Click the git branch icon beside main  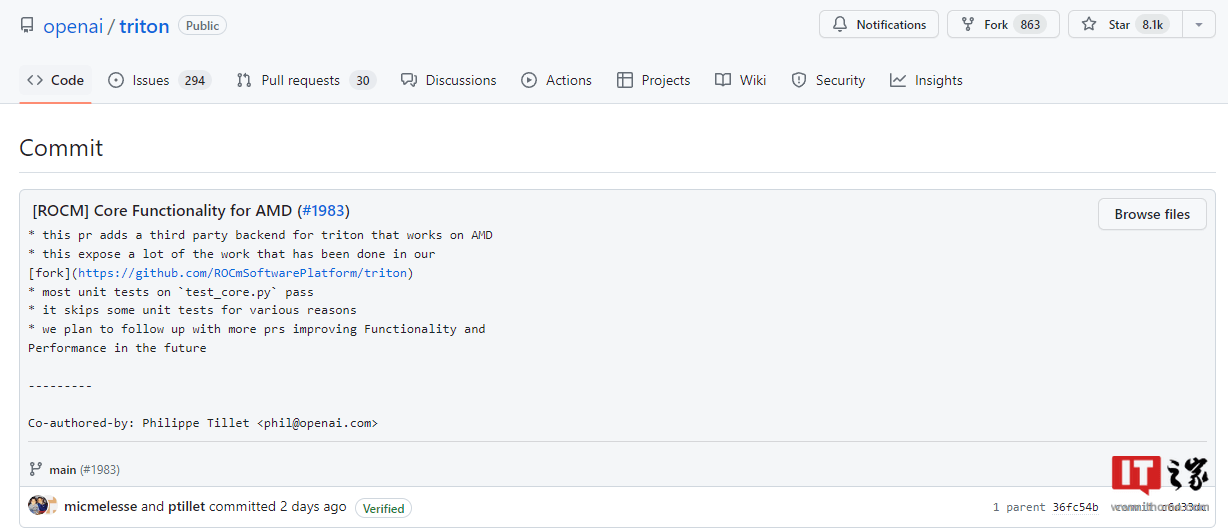coord(36,469)
